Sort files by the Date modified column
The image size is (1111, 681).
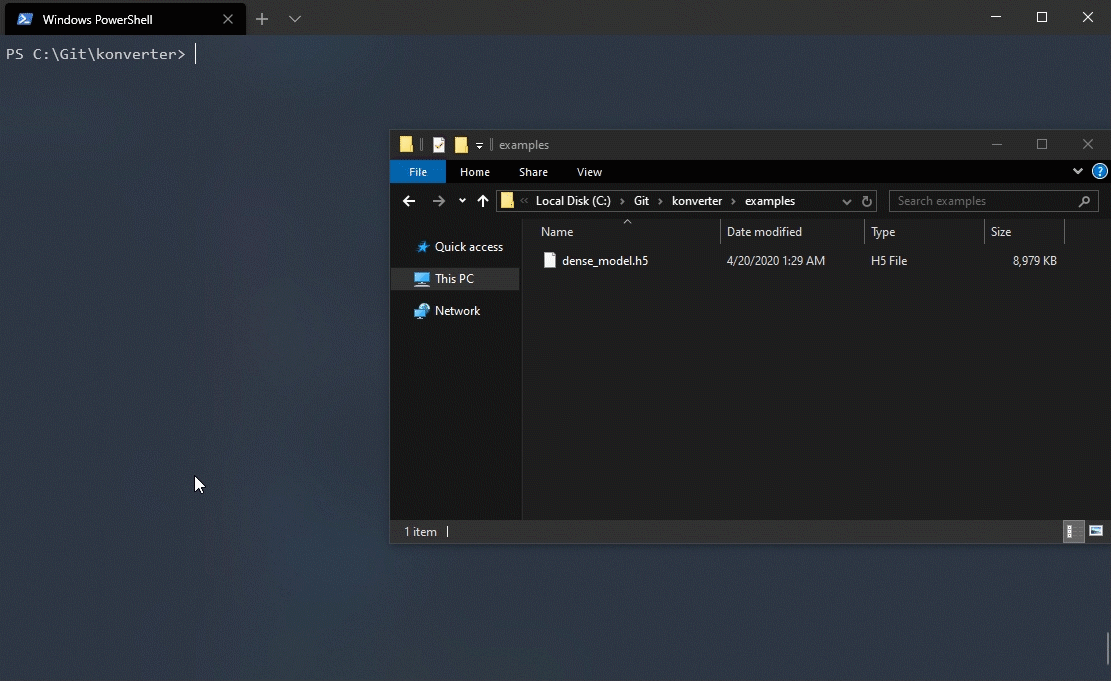click(x=764, y=232)
